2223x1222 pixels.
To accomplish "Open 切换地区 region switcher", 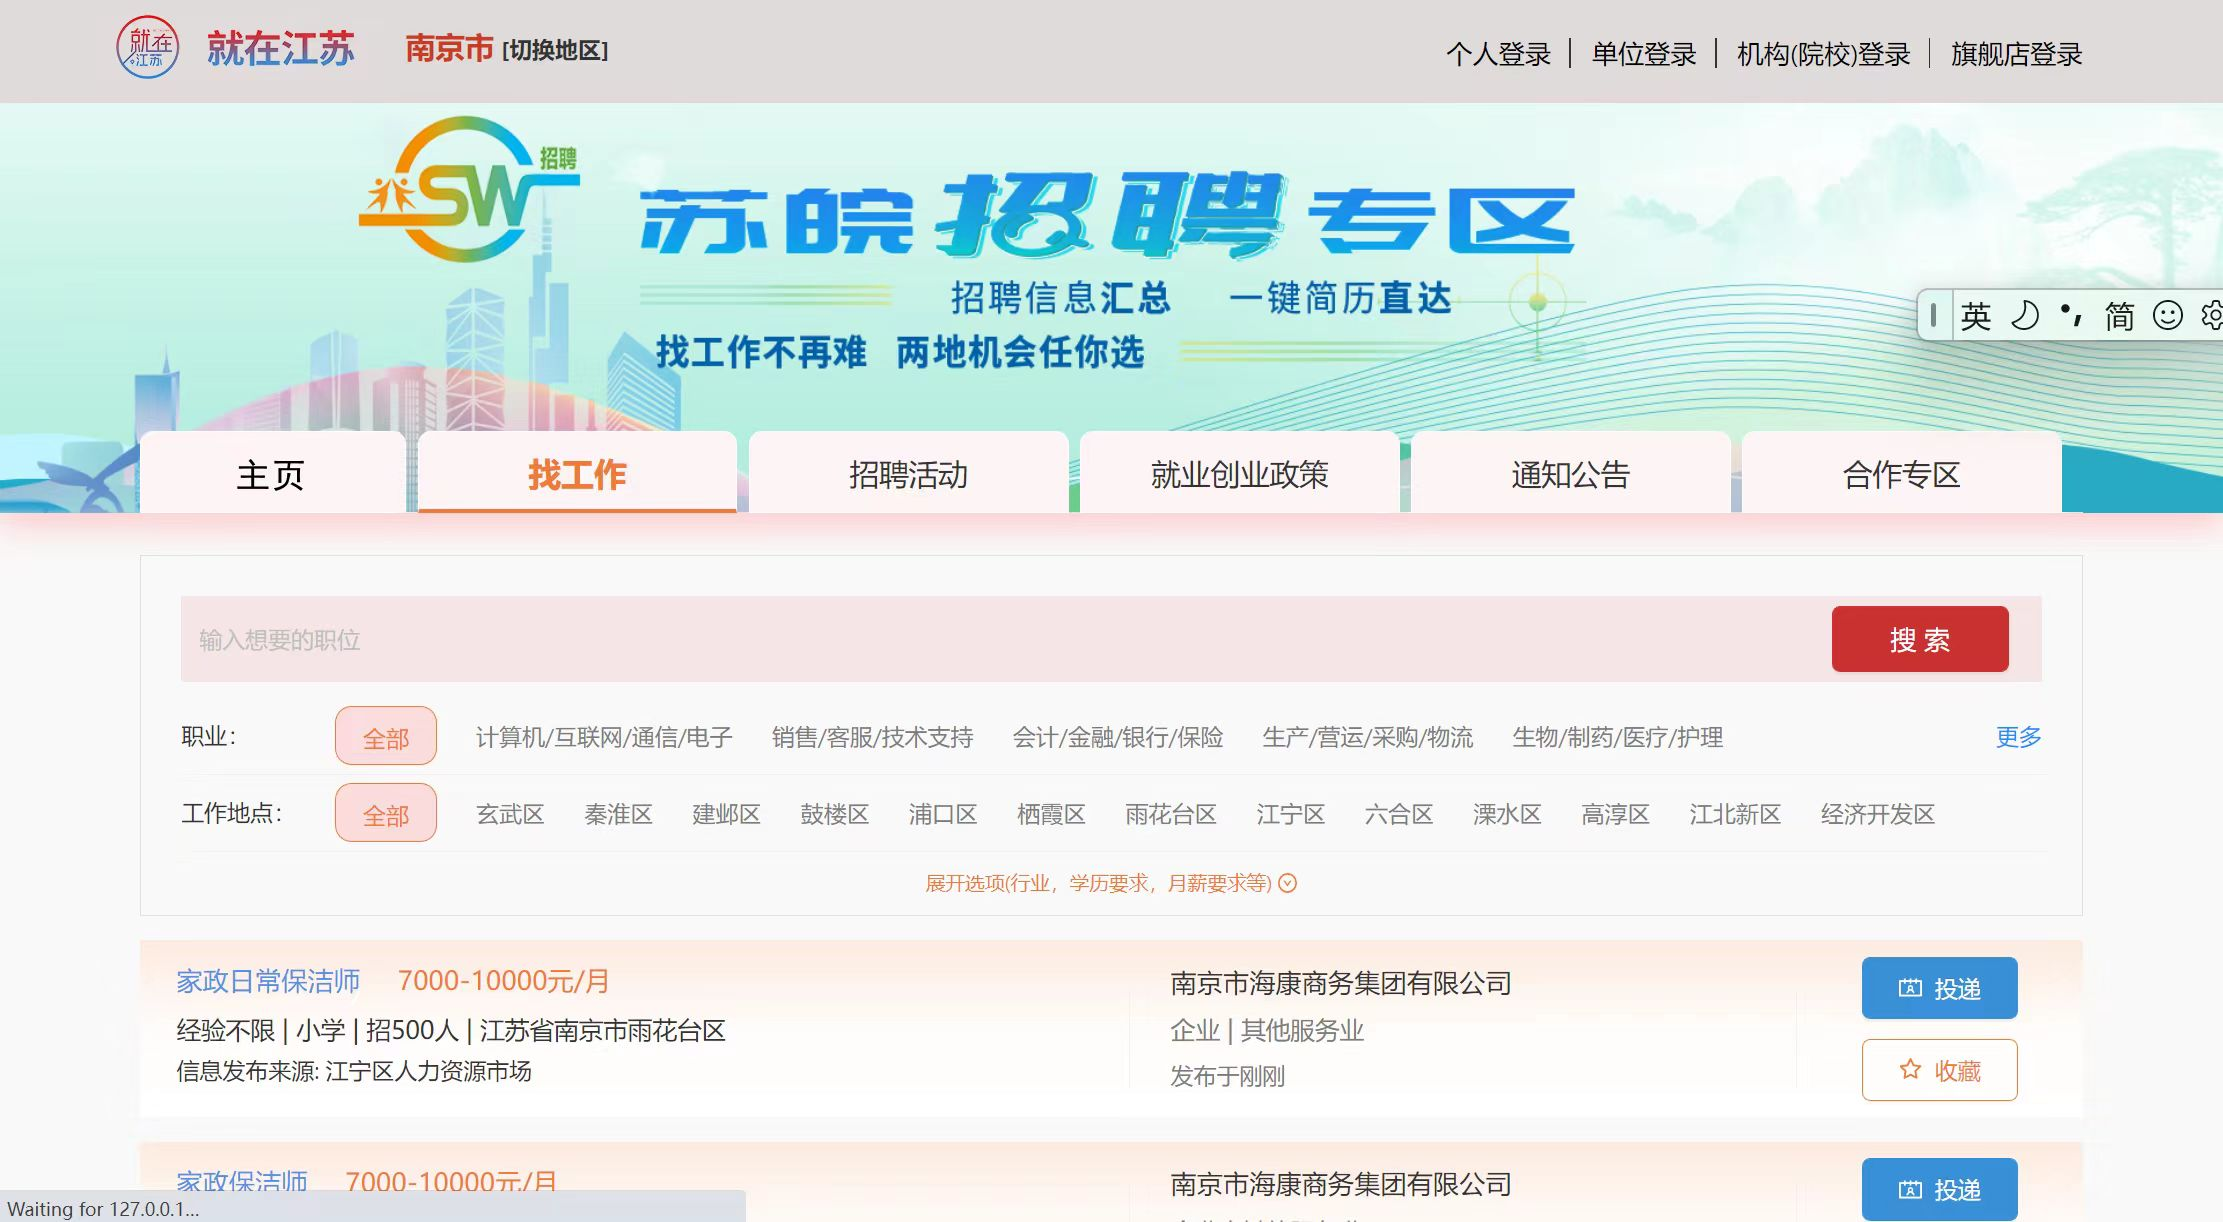I will pos(555,50).
